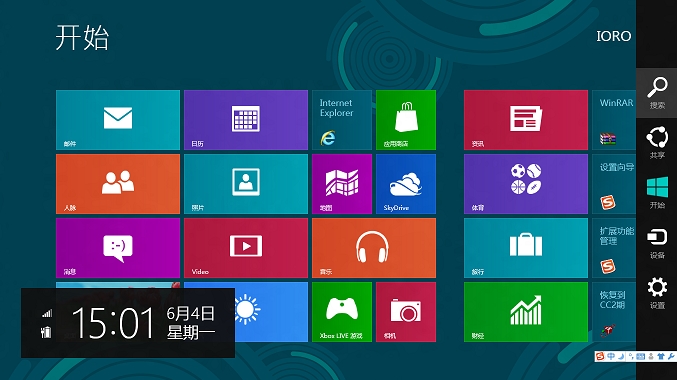
Task: Launch the Internet Explorer tile
Action: click(x=342, y=120)
